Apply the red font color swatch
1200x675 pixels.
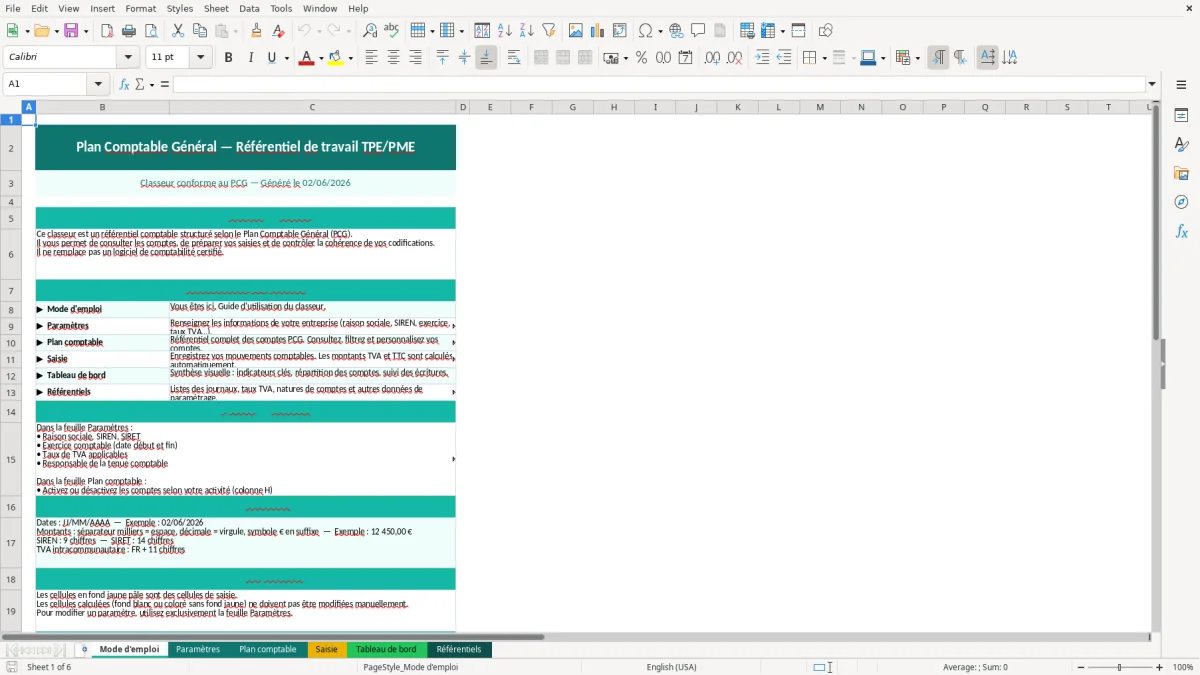click(304, 58)
